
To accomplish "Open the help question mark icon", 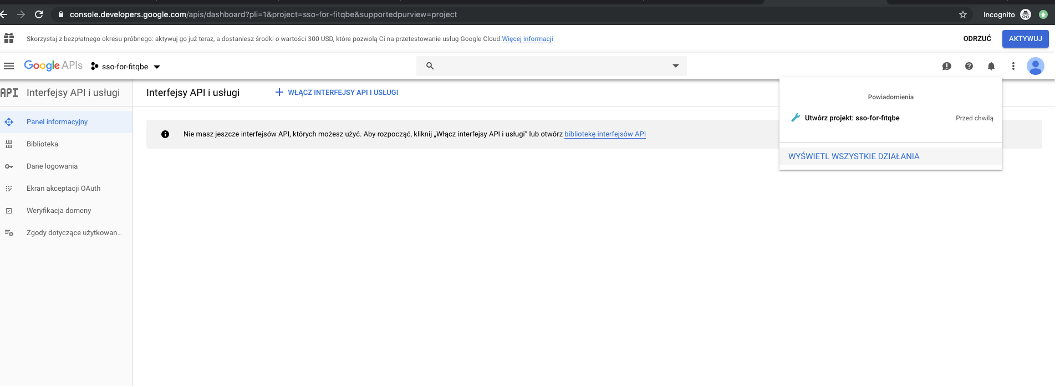I will coord(969,66).
